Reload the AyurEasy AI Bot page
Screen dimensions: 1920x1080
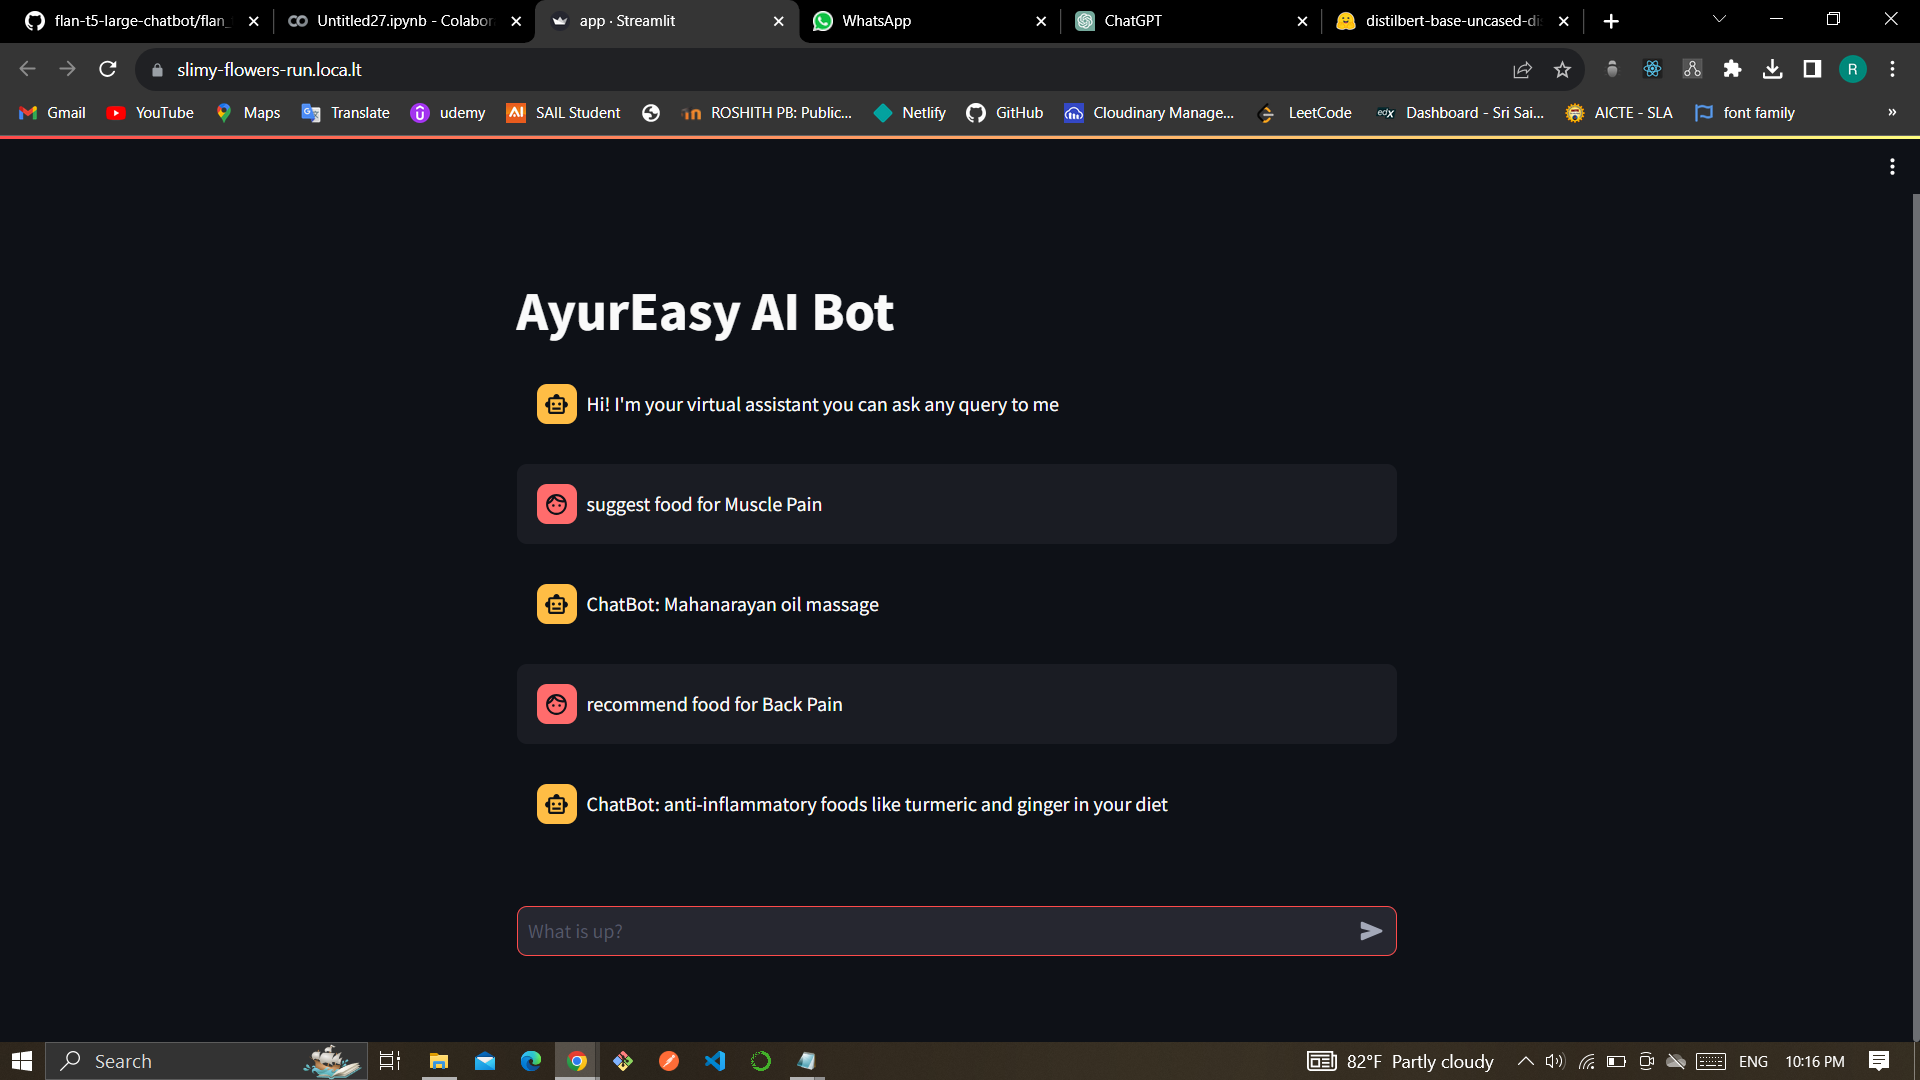point(107,69)
